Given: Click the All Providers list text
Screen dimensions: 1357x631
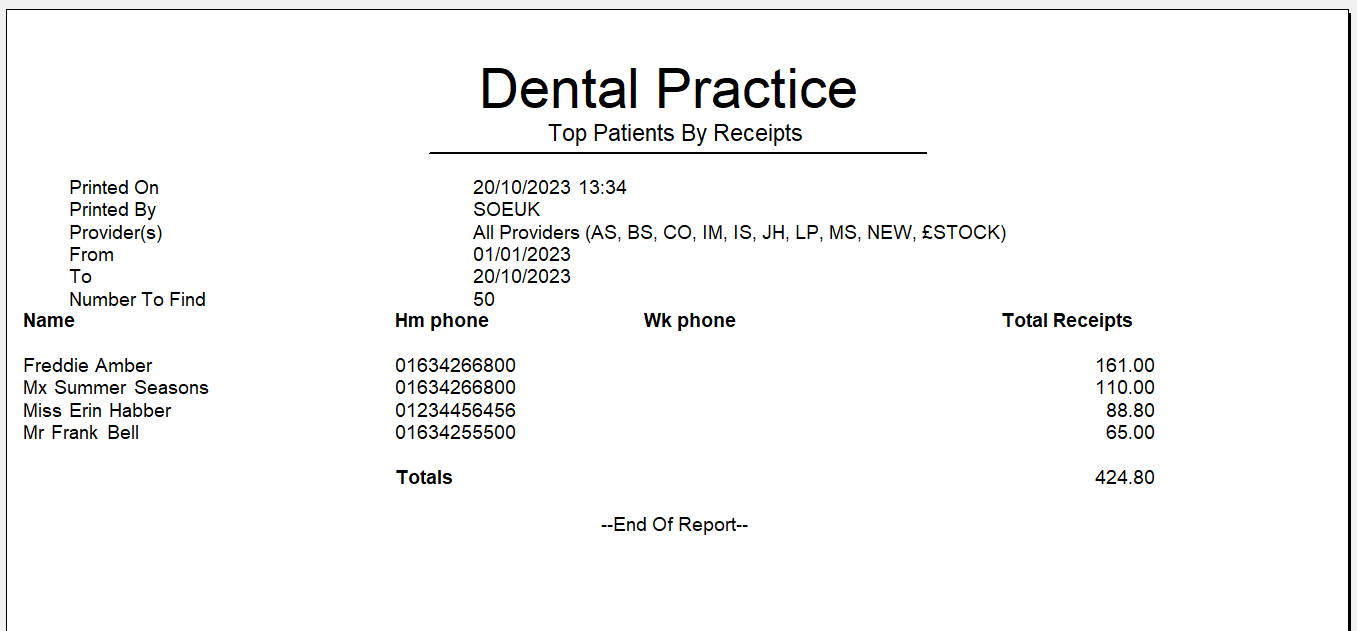Looking at the screenshot, I should (739, 233).
